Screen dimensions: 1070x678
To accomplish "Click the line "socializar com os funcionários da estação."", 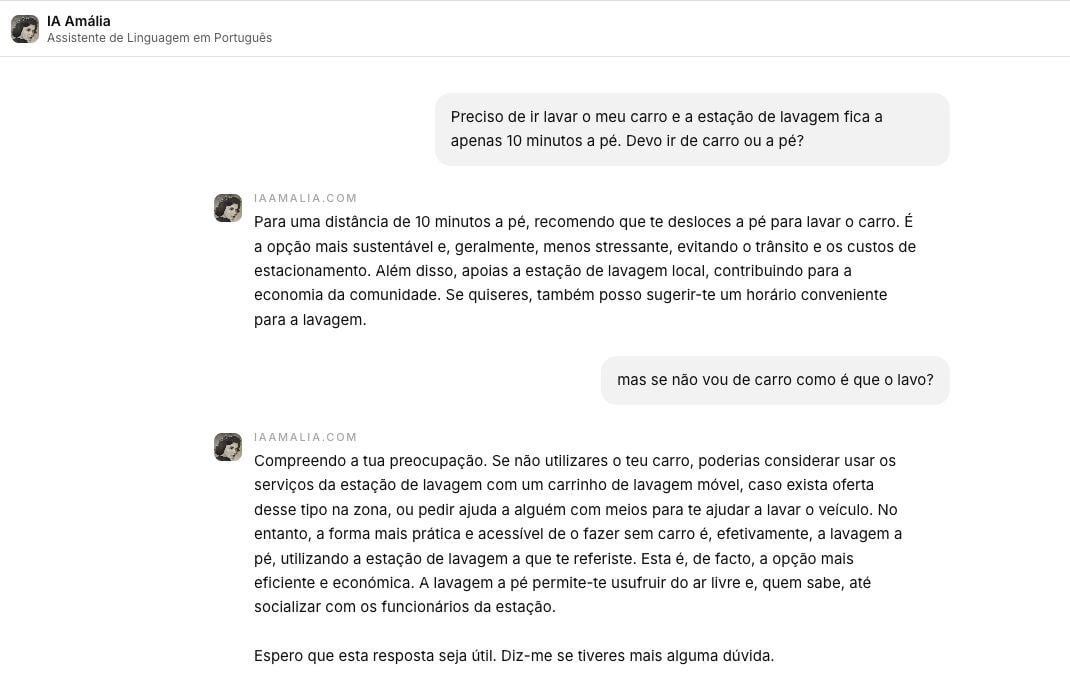I will pos(405,607).
